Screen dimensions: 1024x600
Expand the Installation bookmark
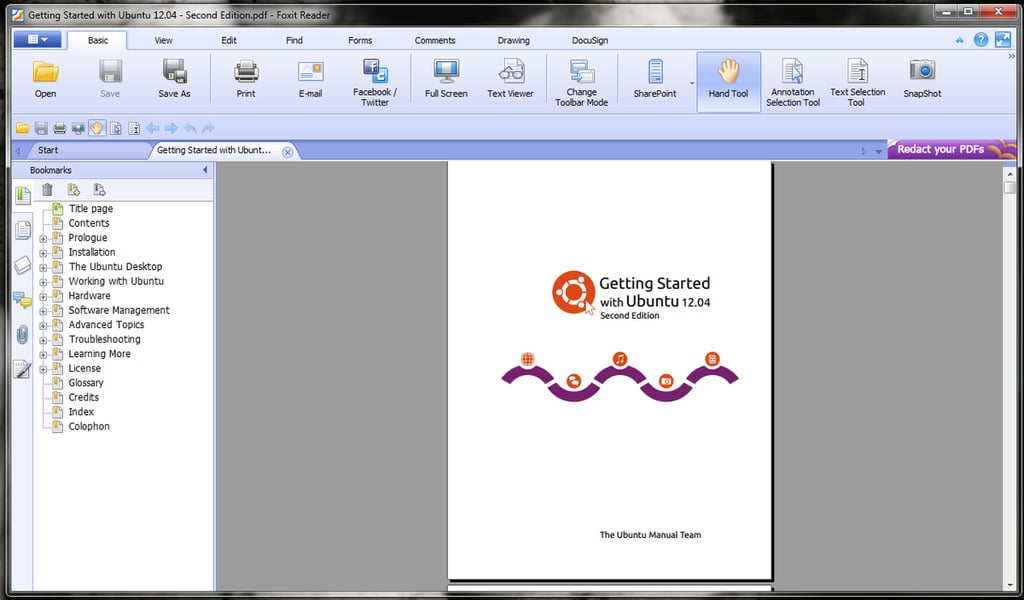coord(43,253)
